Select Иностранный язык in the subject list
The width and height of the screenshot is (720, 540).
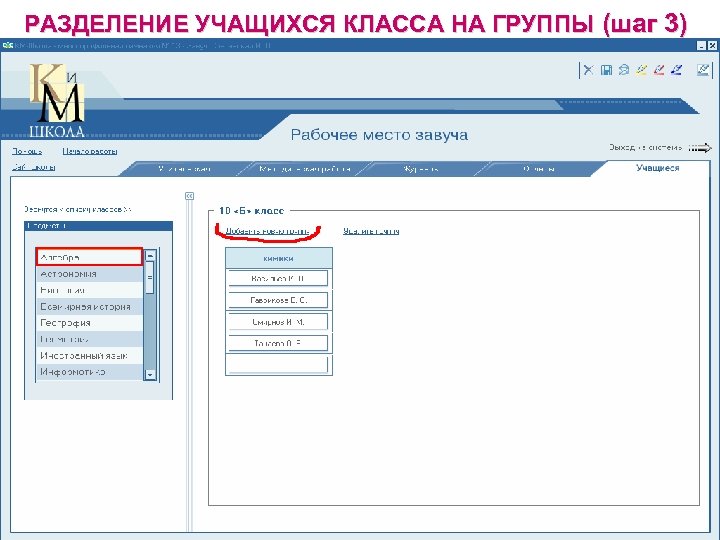click(90, 355)
